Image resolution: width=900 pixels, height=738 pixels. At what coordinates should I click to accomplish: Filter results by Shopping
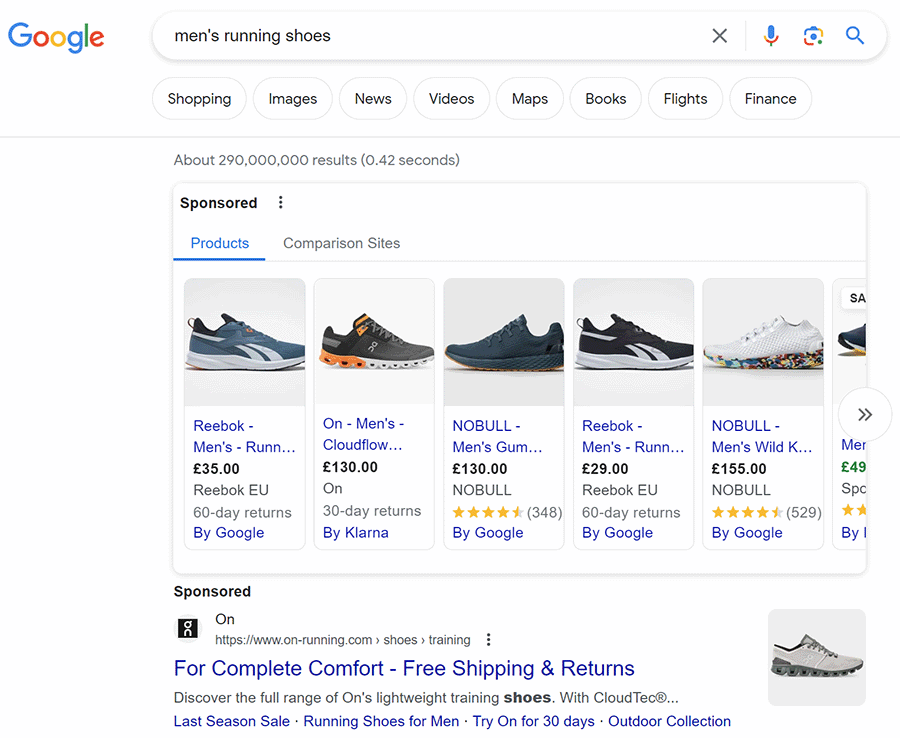199,99
